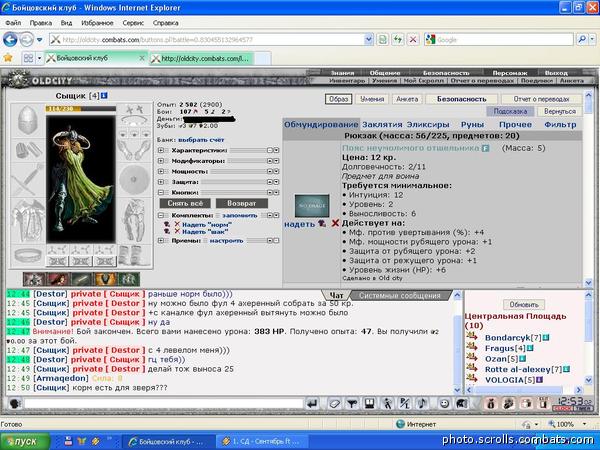The width and height of the screenshot is (600, 450).
Task: Click the запомнить set link
Action: click(240, 215)
